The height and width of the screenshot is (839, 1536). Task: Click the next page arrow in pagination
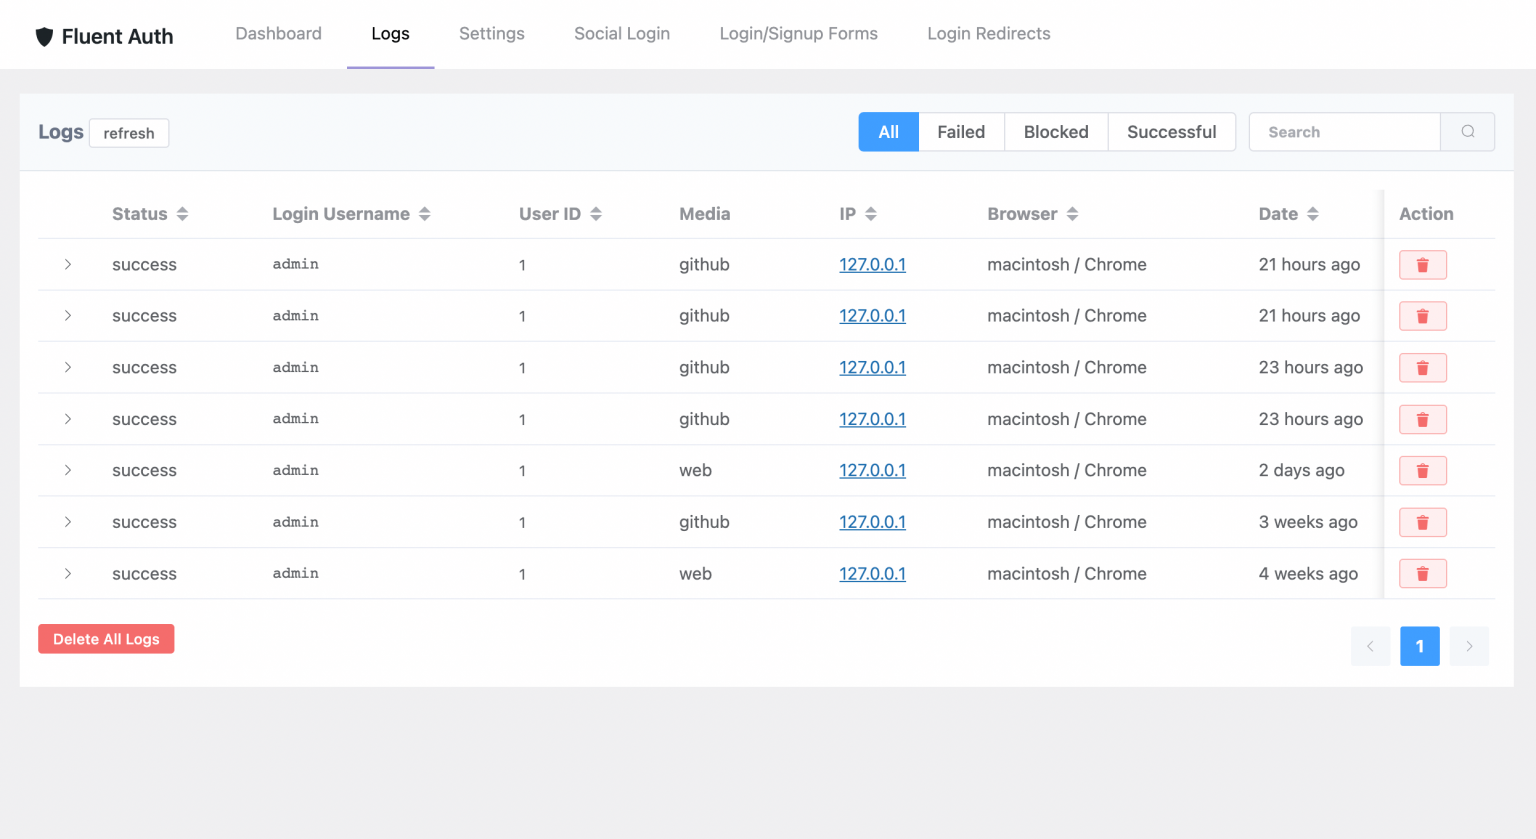tap(1469, 646)
